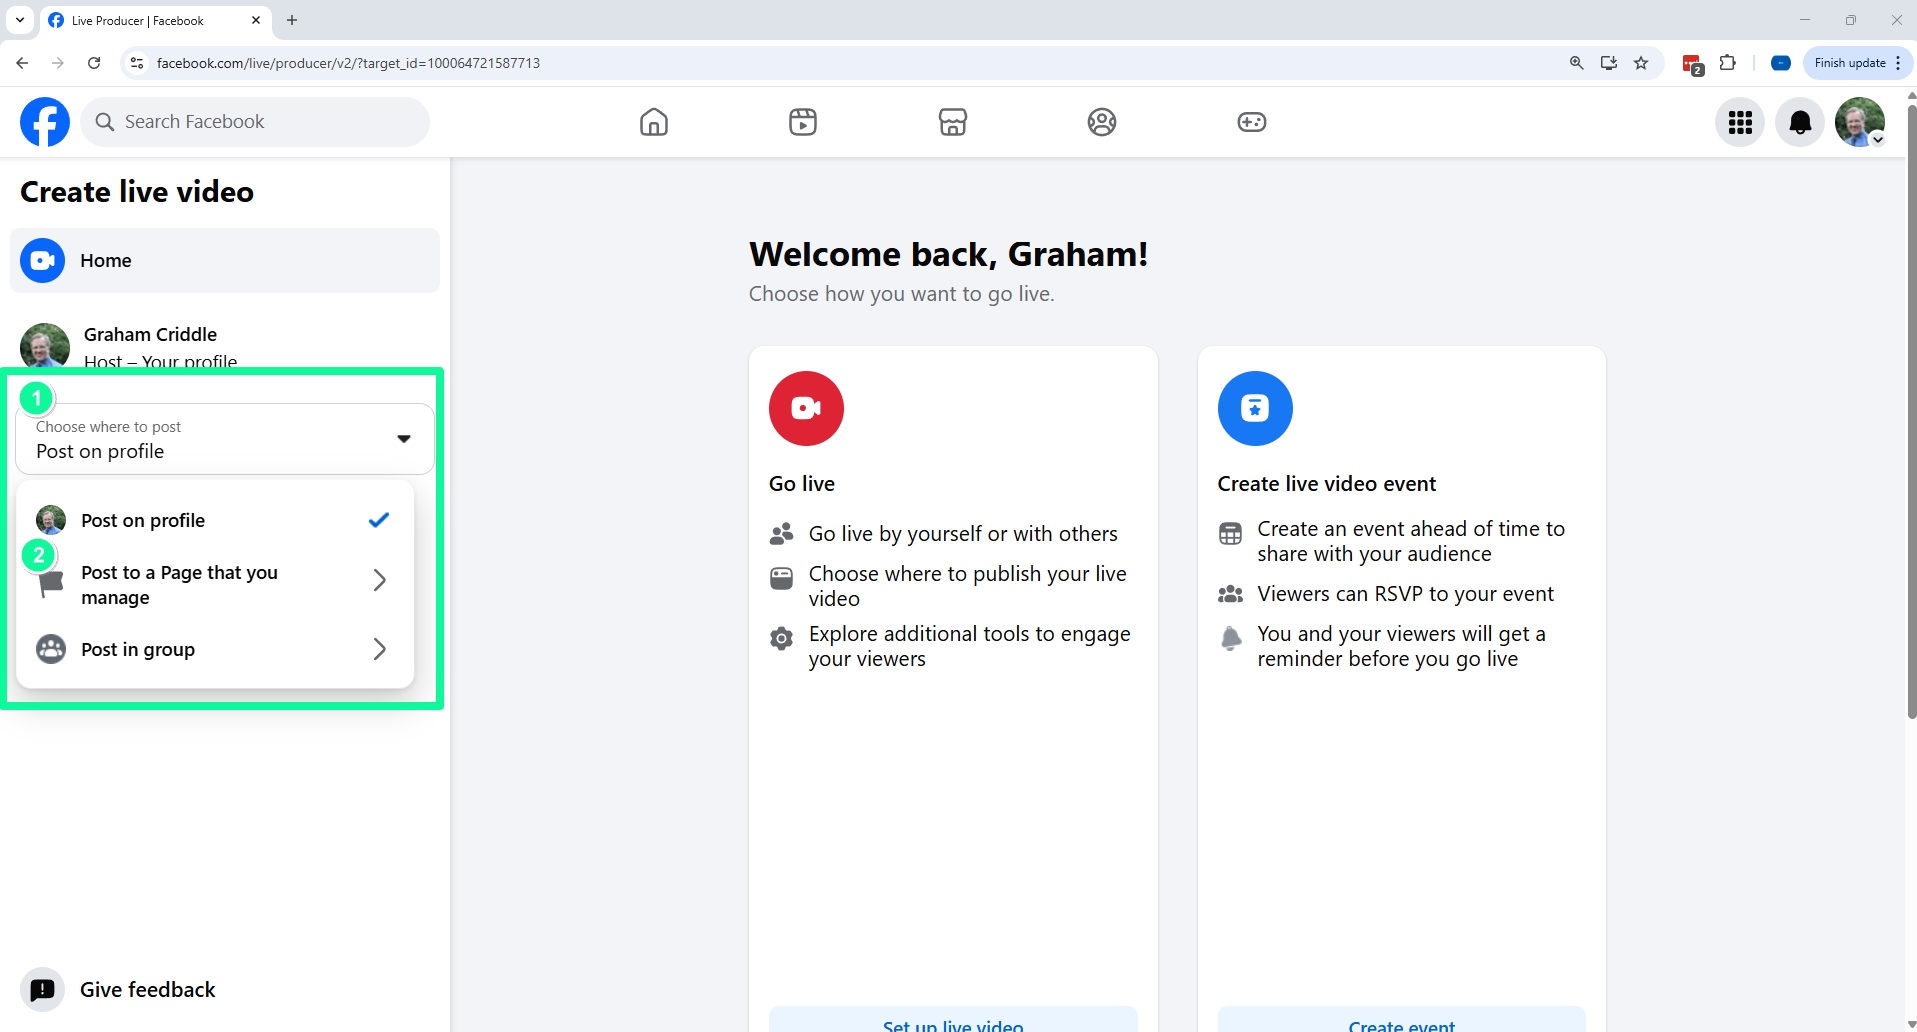Select Home in Create live video sidebar
Screen dimensions: 1917x1032
(225, 260)
